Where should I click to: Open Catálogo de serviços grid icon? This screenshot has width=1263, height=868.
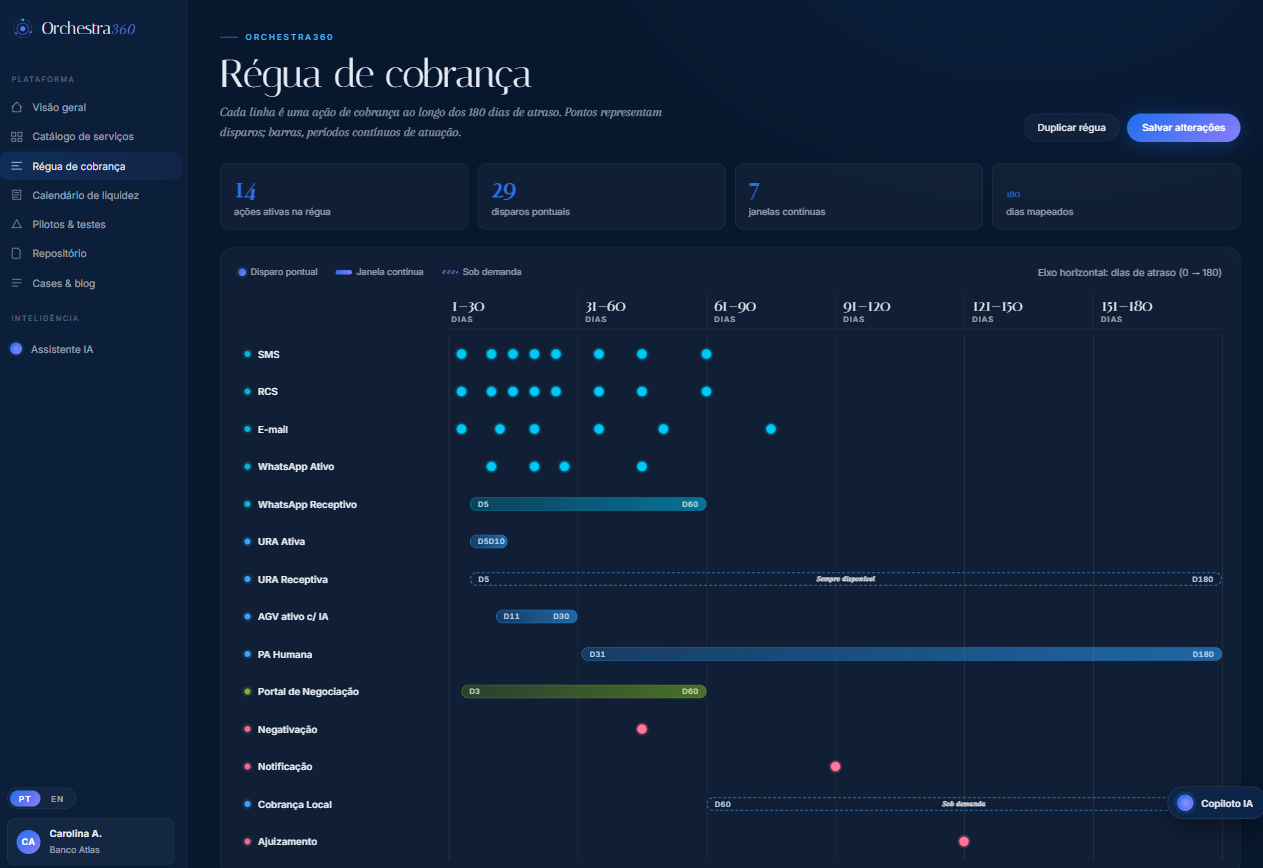point(16,136)
